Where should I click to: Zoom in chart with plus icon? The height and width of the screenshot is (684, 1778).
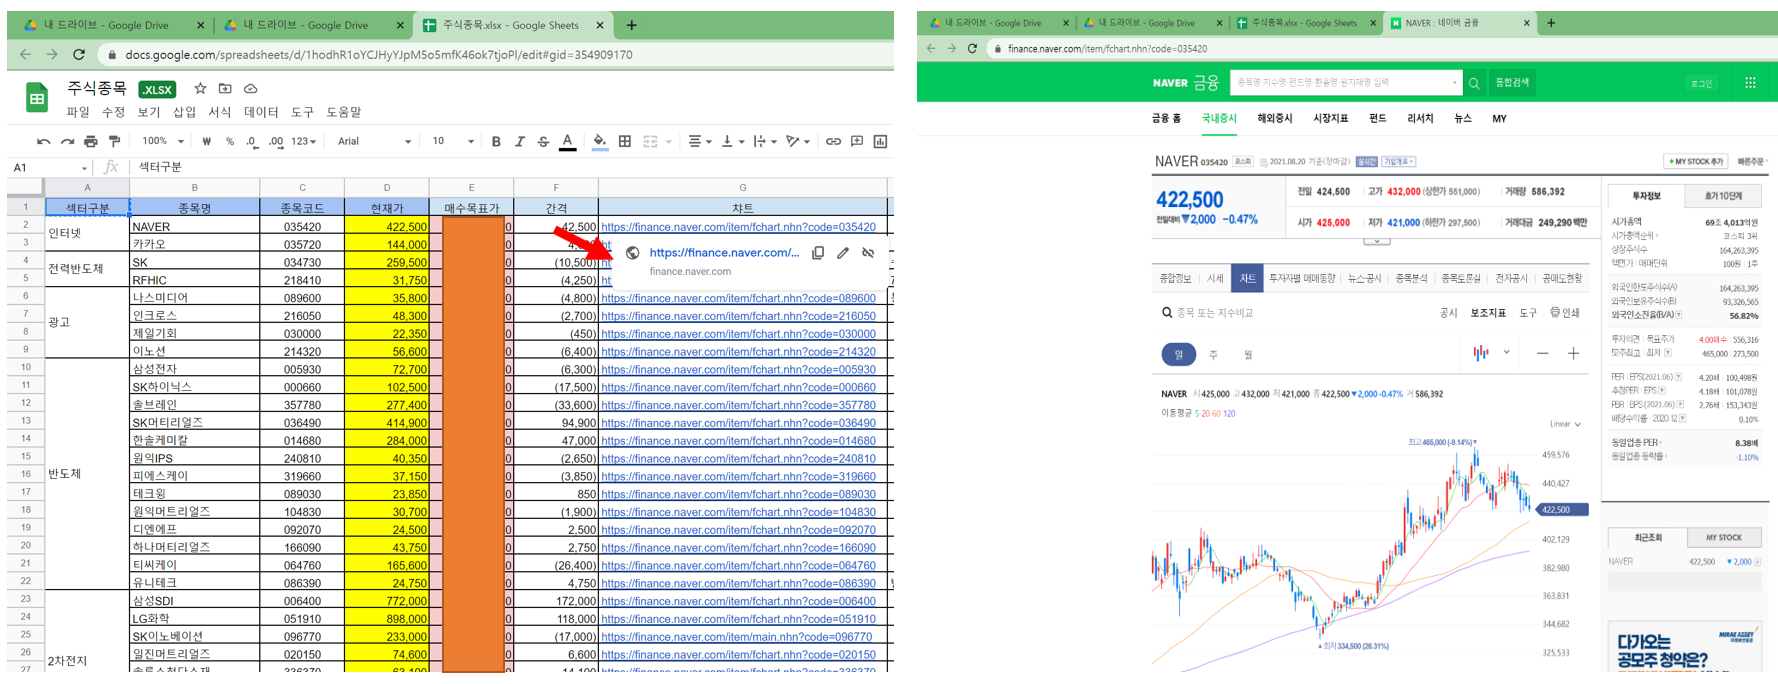point(1573,354)
